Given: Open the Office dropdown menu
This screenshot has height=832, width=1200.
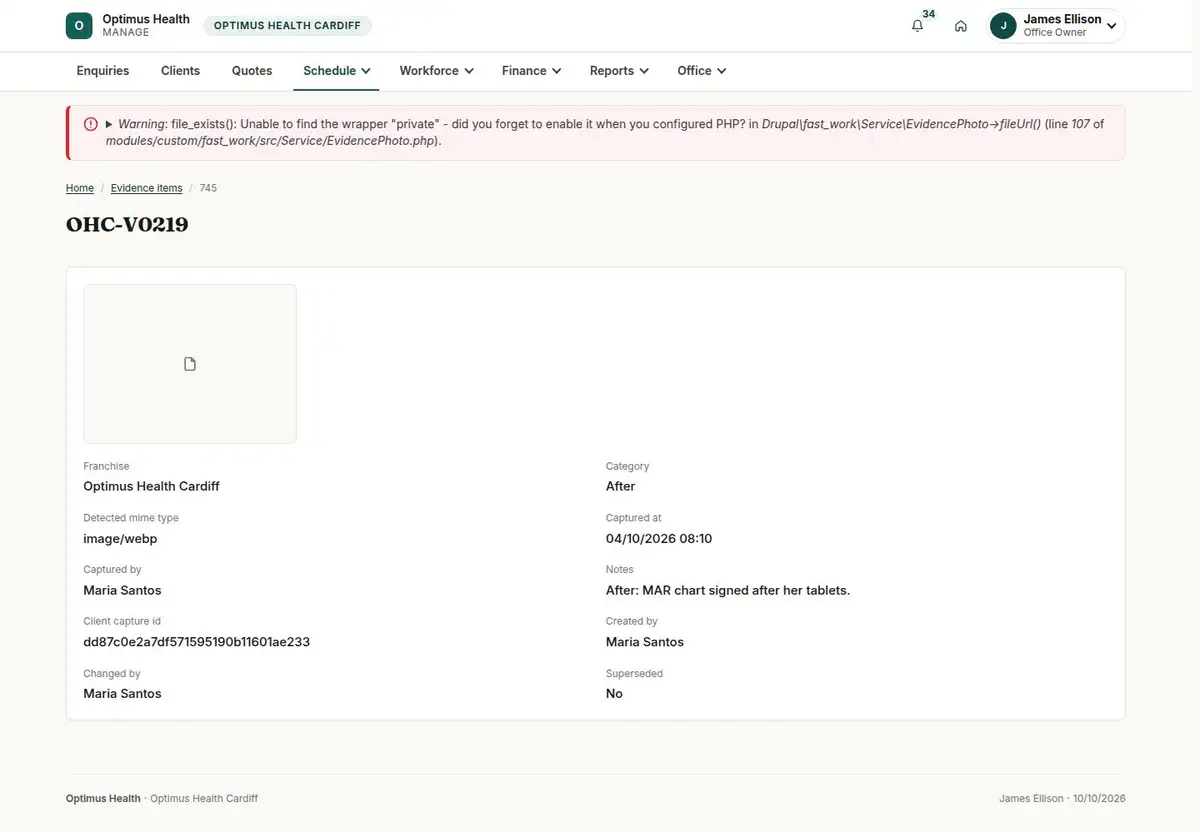Looking at the screenshot, I should [701, 71].
